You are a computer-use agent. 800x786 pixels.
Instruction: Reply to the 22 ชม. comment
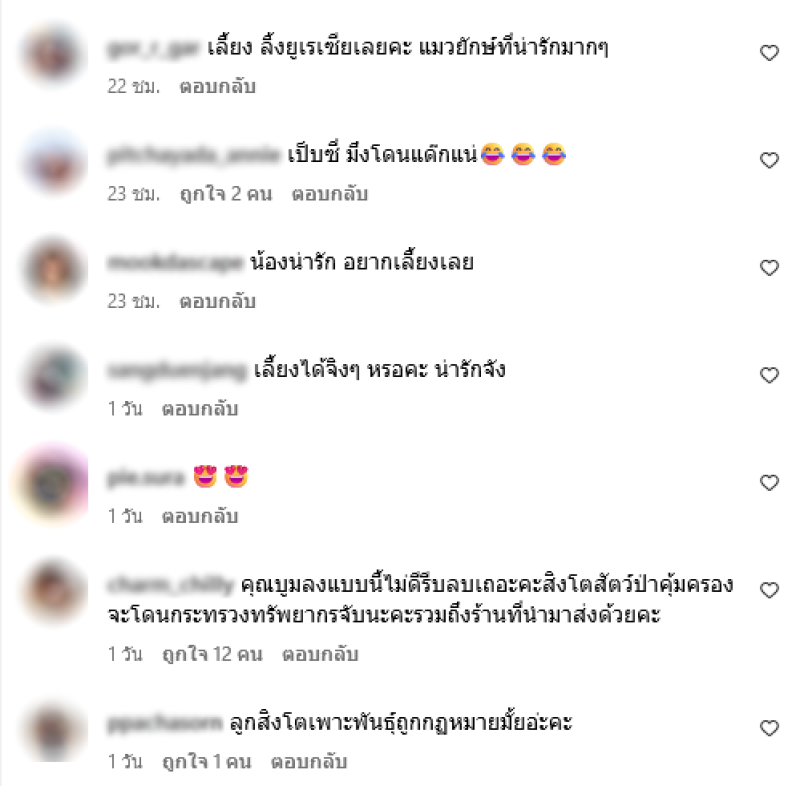coord(217,87)
